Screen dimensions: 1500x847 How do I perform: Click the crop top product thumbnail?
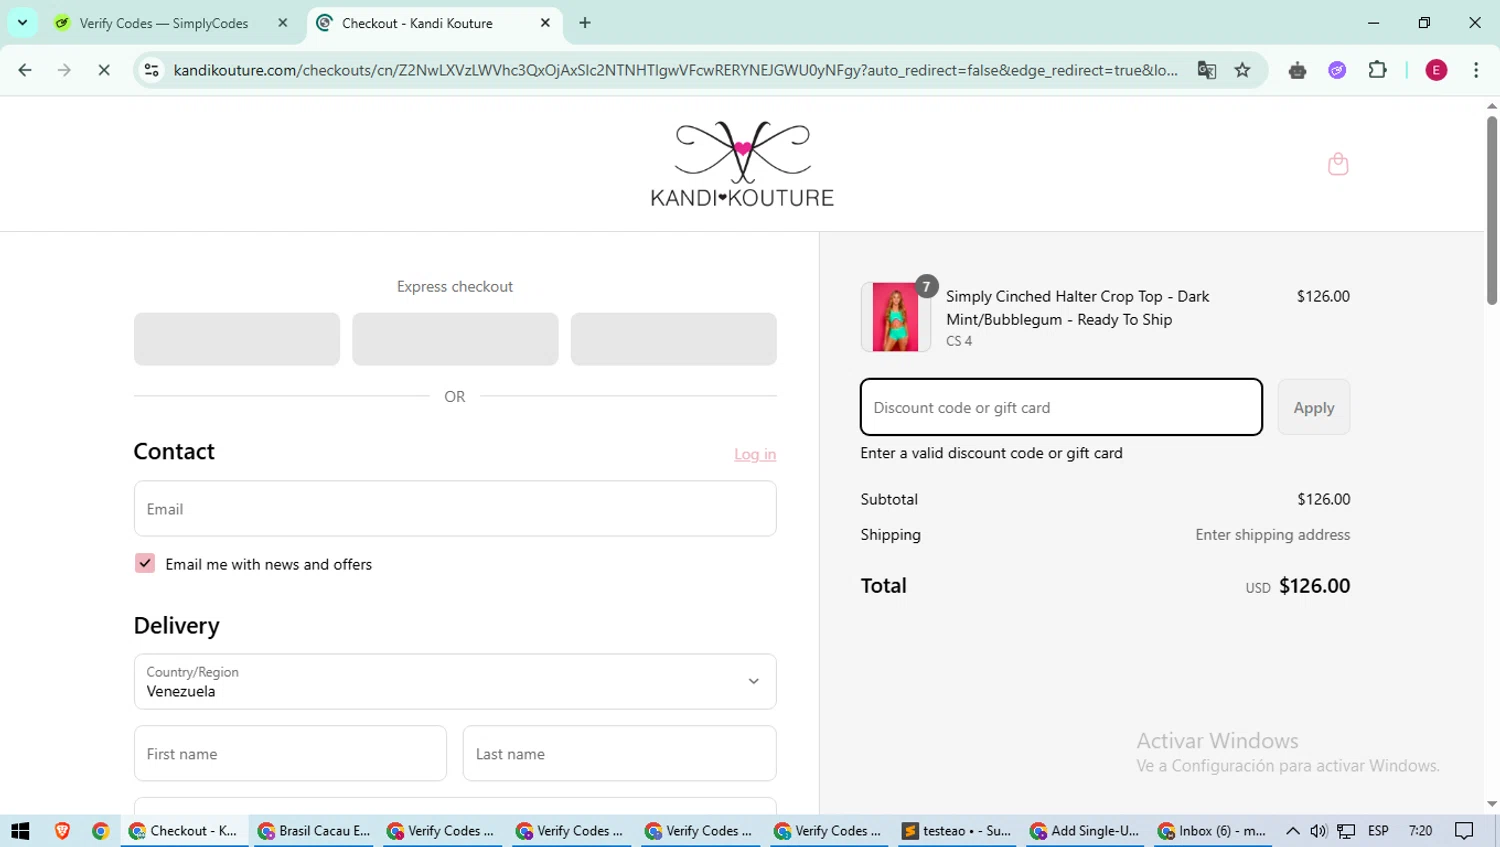pos(895,317)
